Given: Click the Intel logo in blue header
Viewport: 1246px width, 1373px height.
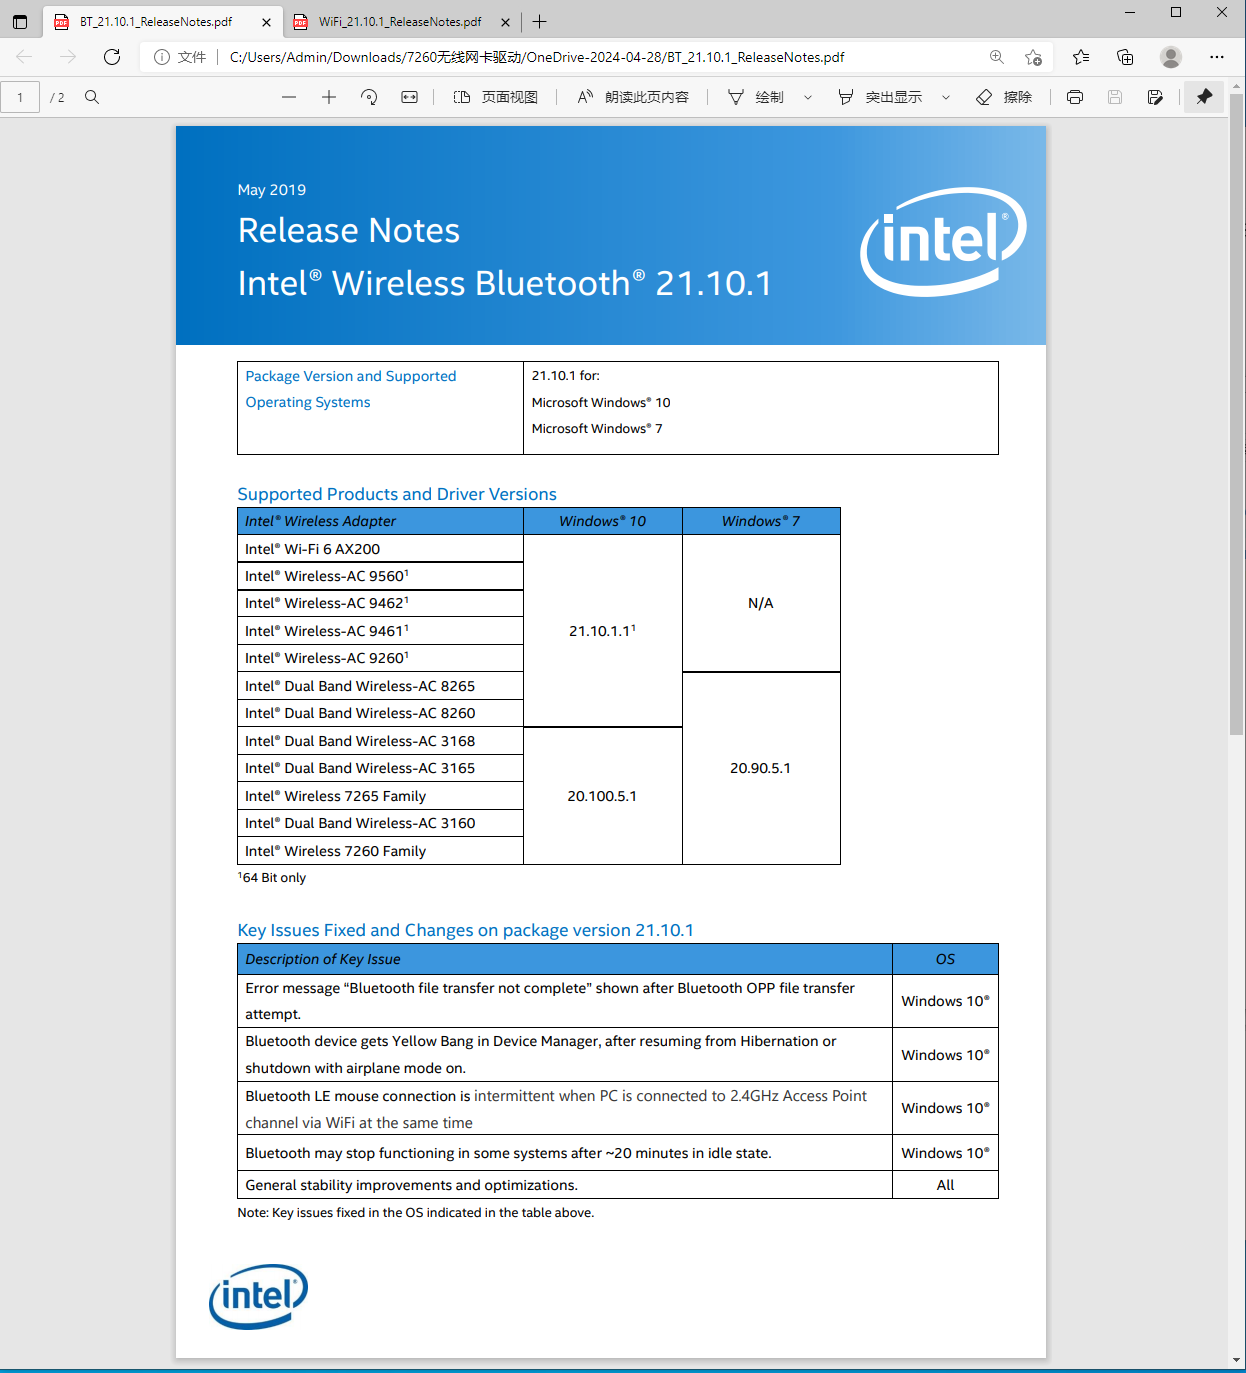Looking at the screenshot, I should 943,241.
